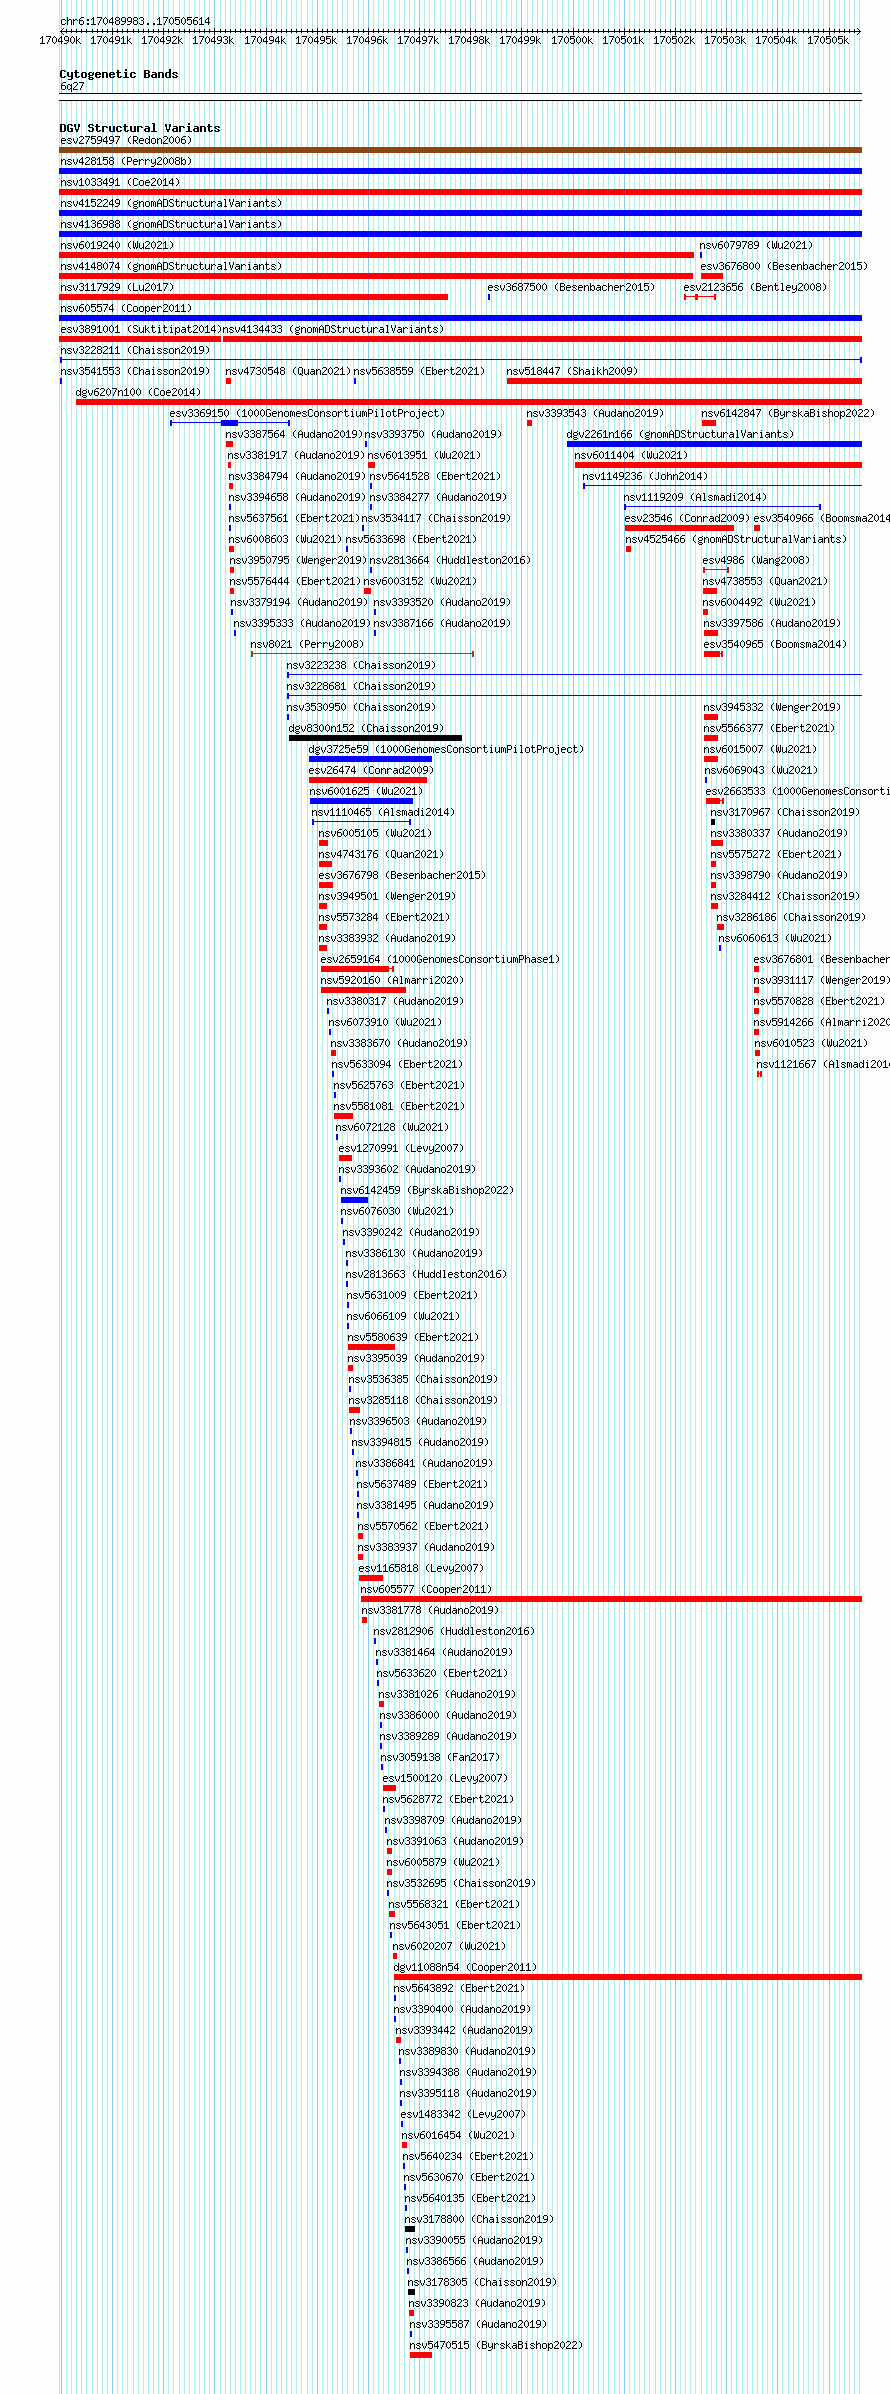
Task: Select nsv4134433 gnomAD variant label
Action: [x=333, y=329]
